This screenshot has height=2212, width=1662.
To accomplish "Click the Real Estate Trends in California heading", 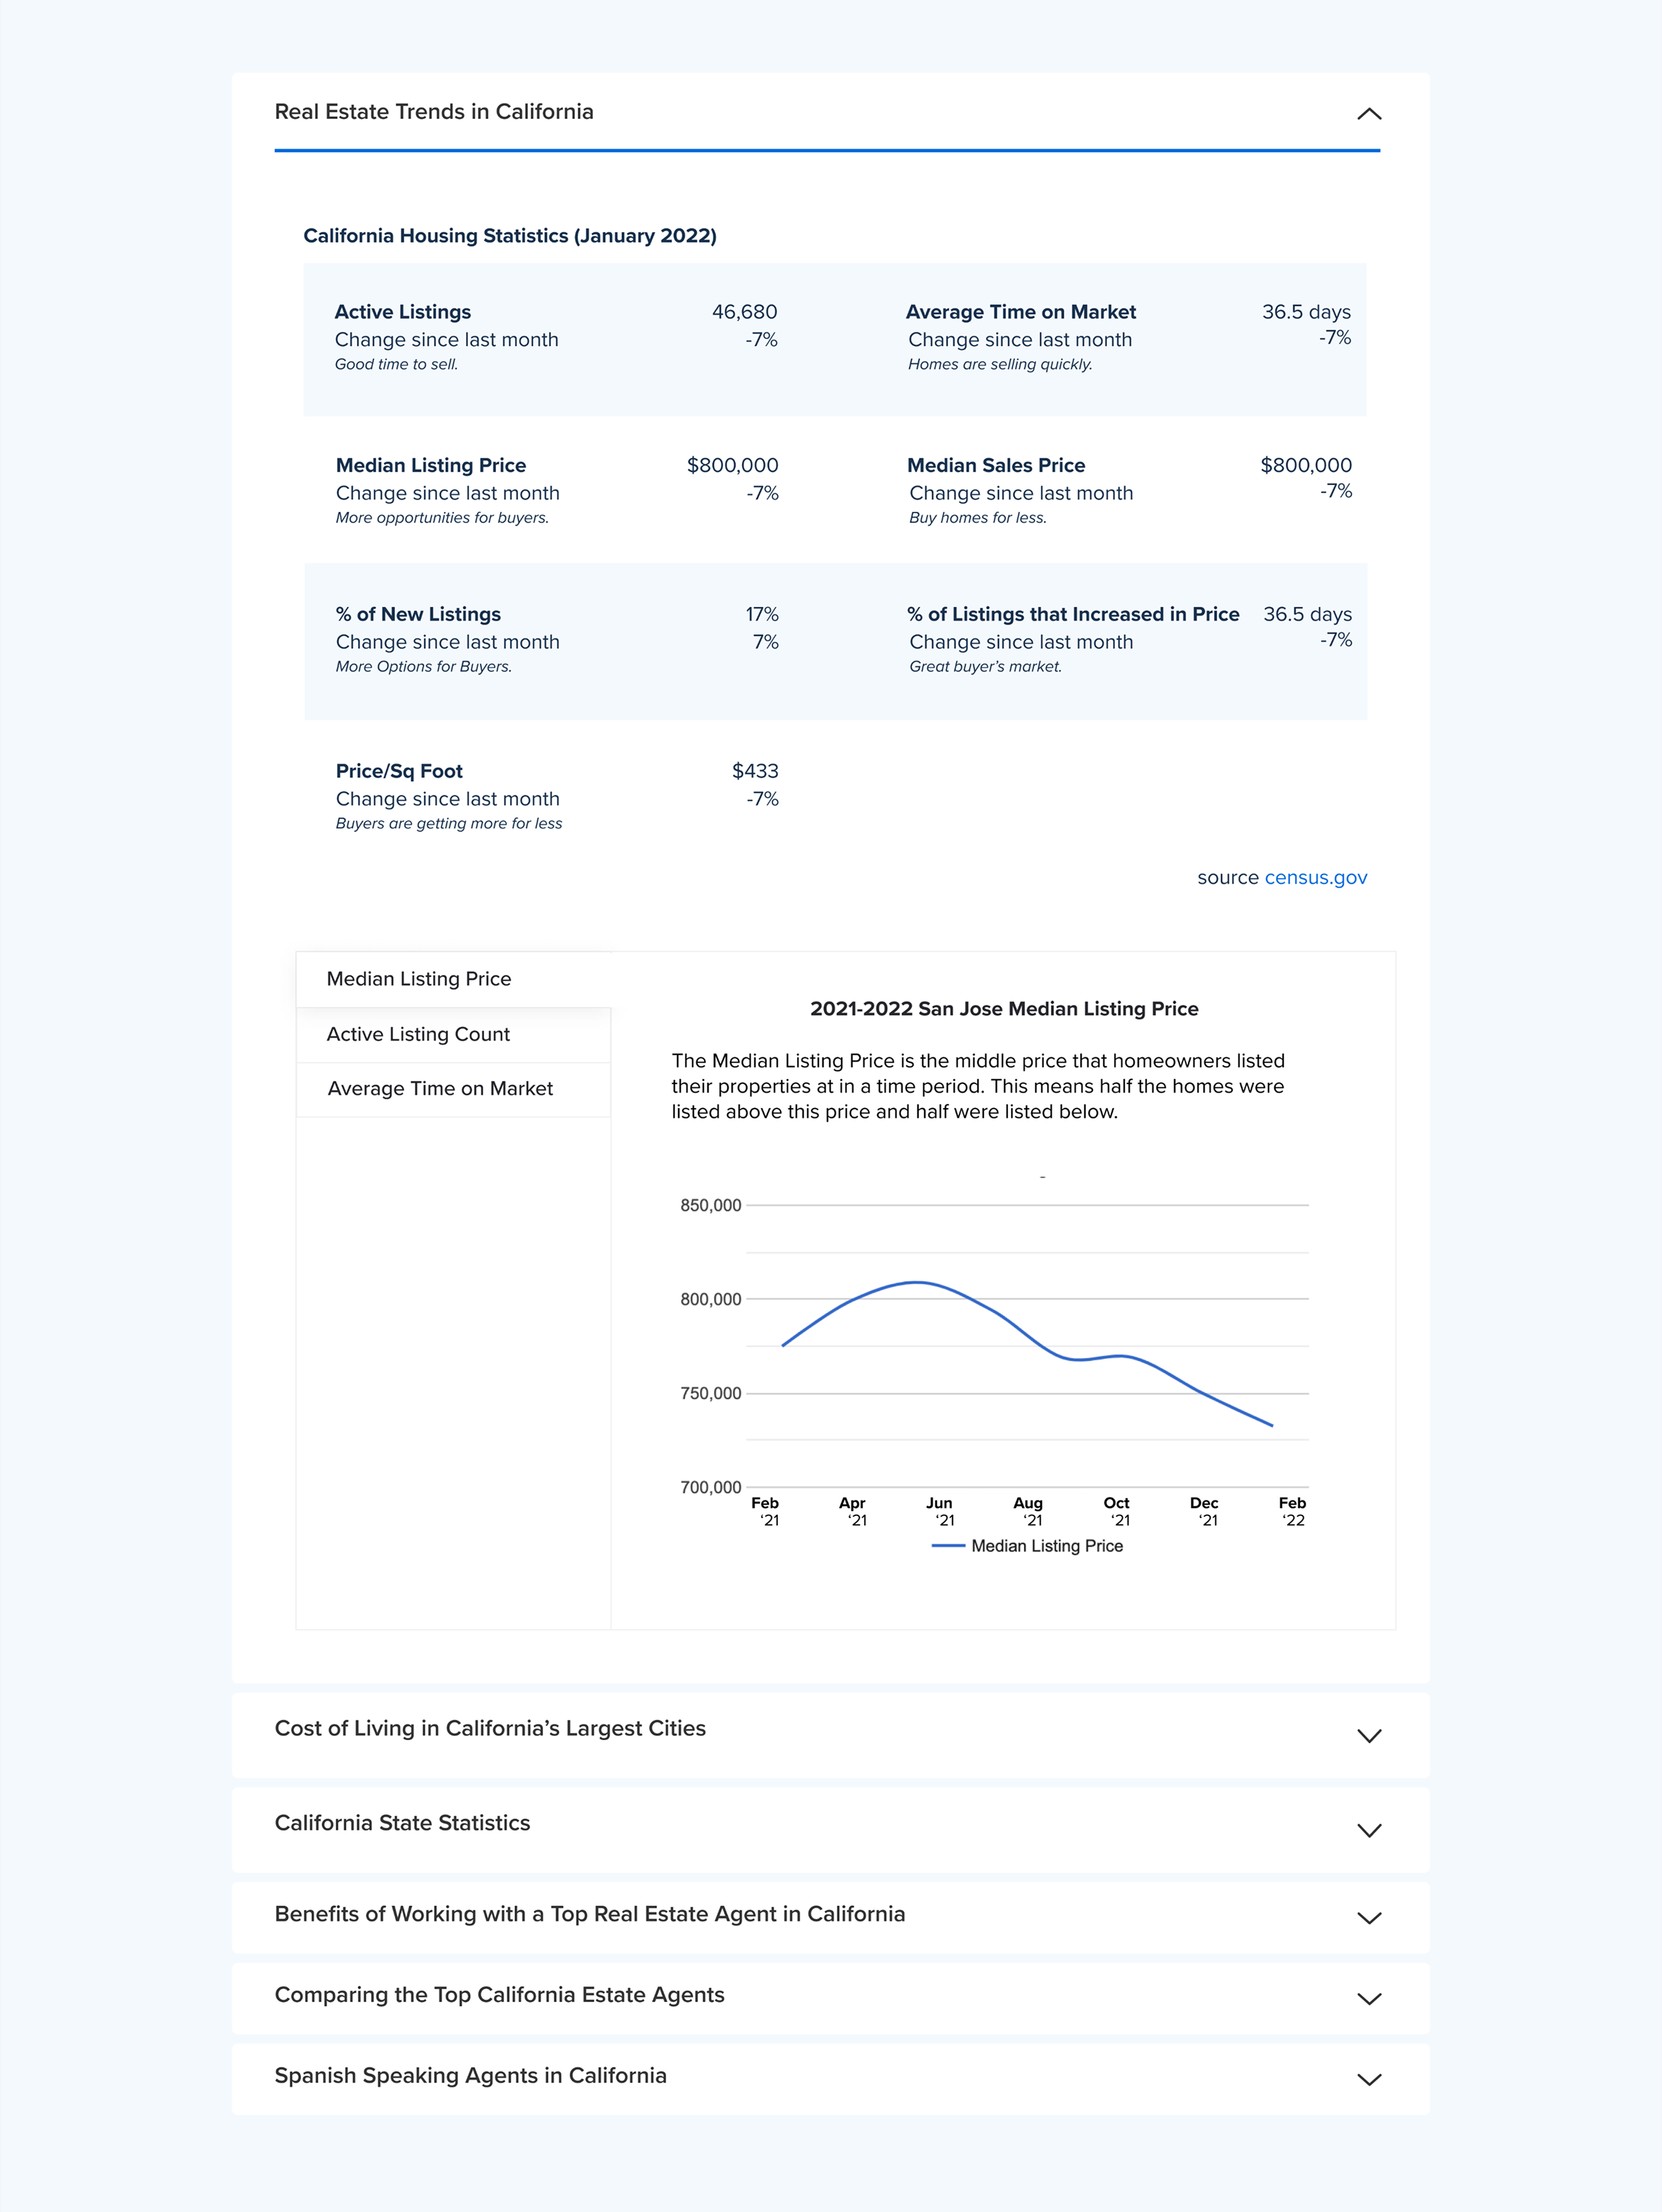I will (434, 112).
